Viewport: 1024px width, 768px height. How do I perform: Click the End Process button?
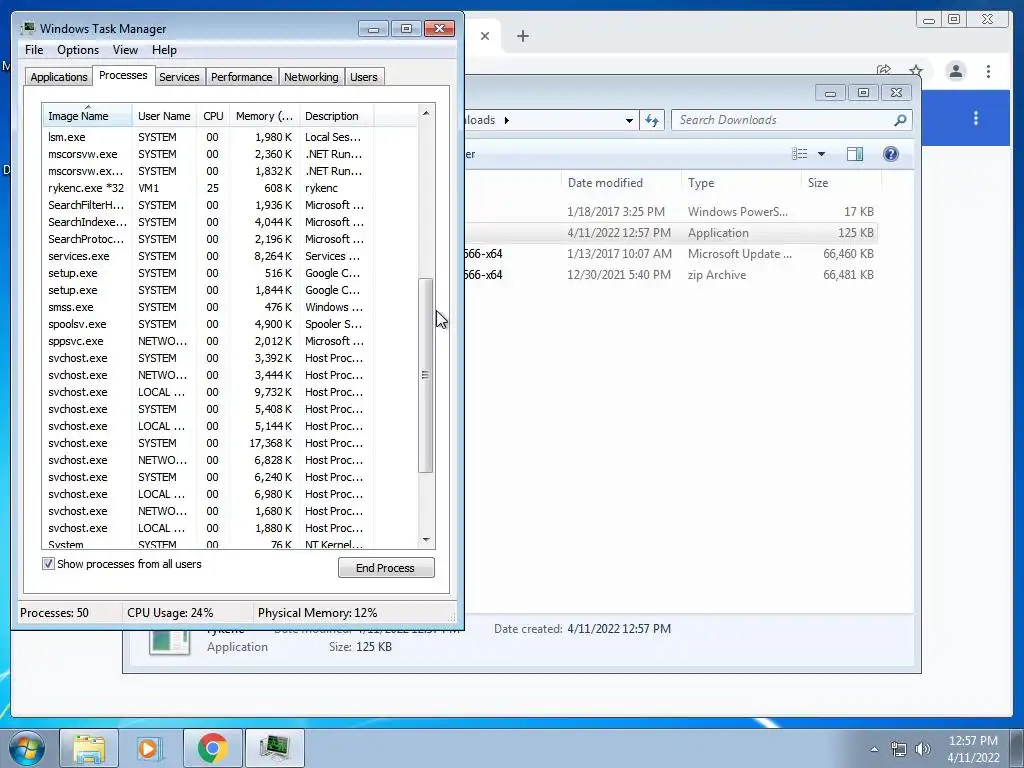click(x=386, y=568)
